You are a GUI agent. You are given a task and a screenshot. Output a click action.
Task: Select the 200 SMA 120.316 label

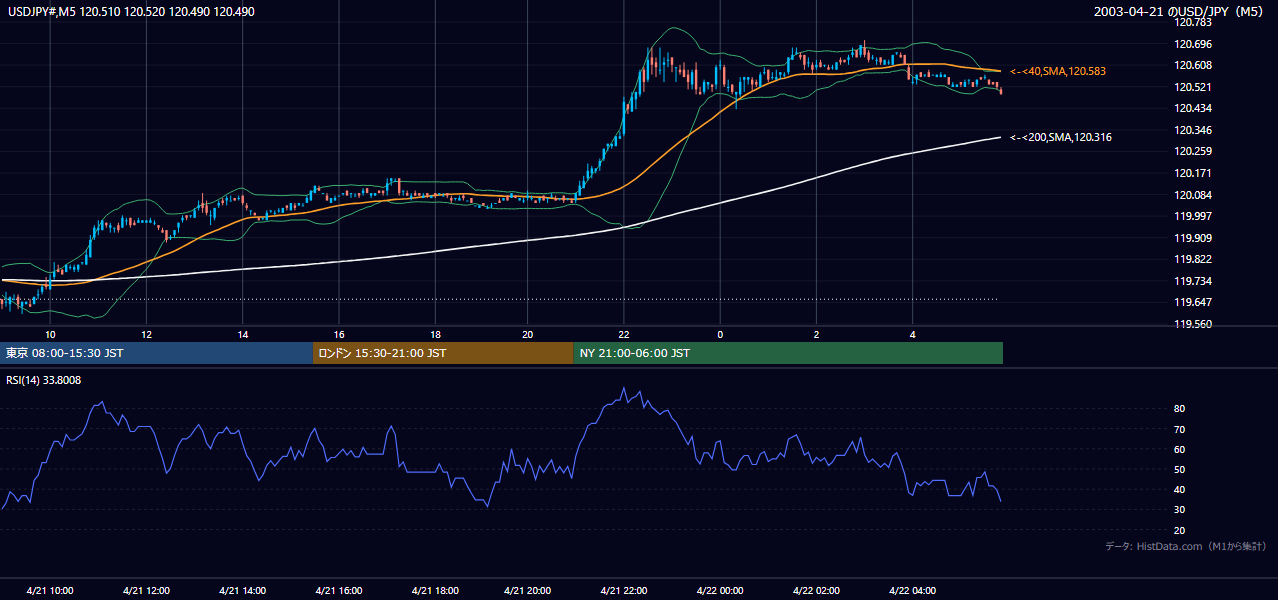[1061, 137]
